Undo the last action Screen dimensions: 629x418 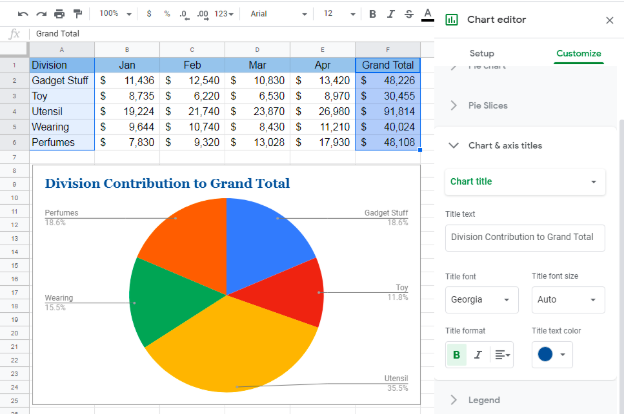point(23,14)
